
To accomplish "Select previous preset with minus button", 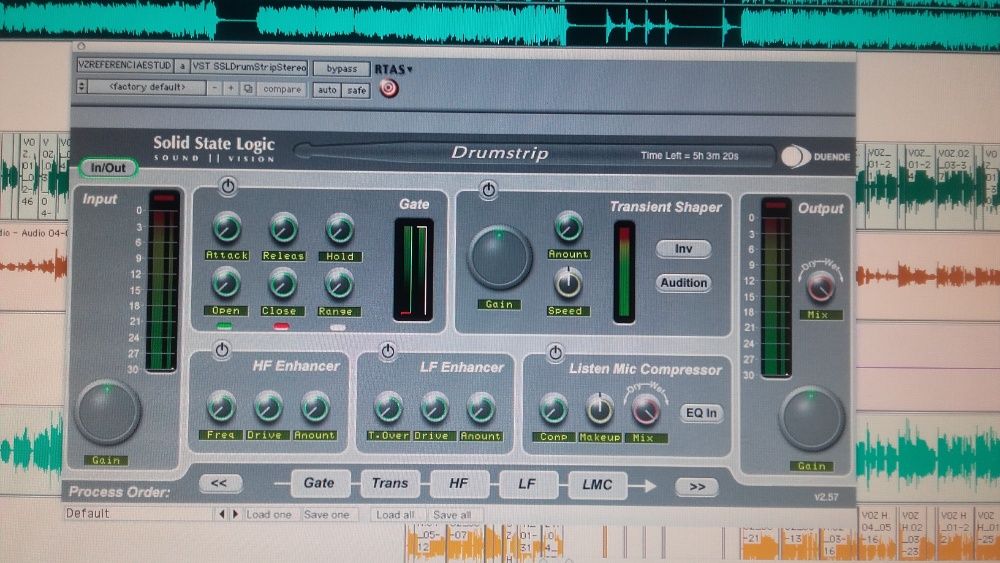I will 215,88.
